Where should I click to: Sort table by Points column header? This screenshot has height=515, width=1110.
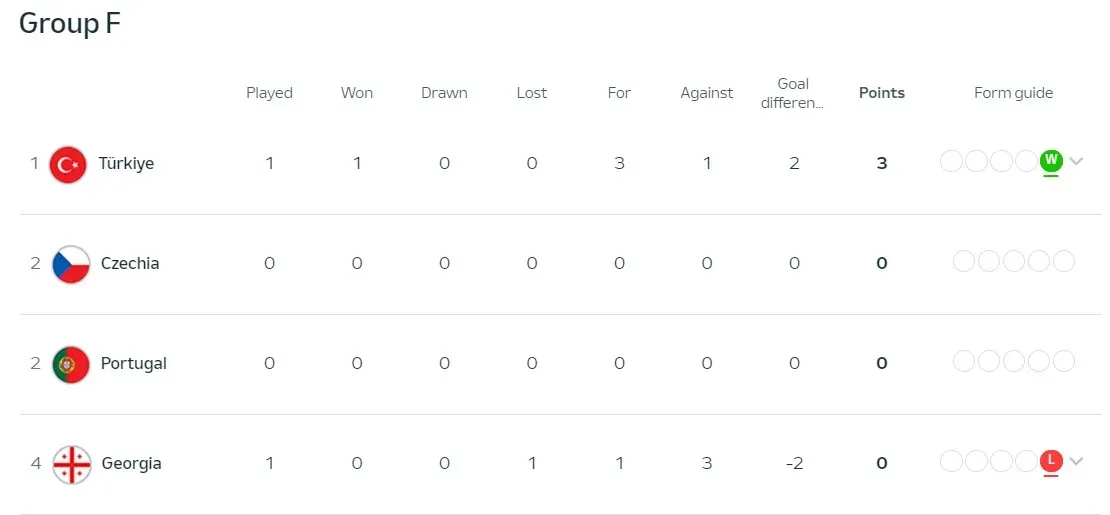click(x=881, y=93)
